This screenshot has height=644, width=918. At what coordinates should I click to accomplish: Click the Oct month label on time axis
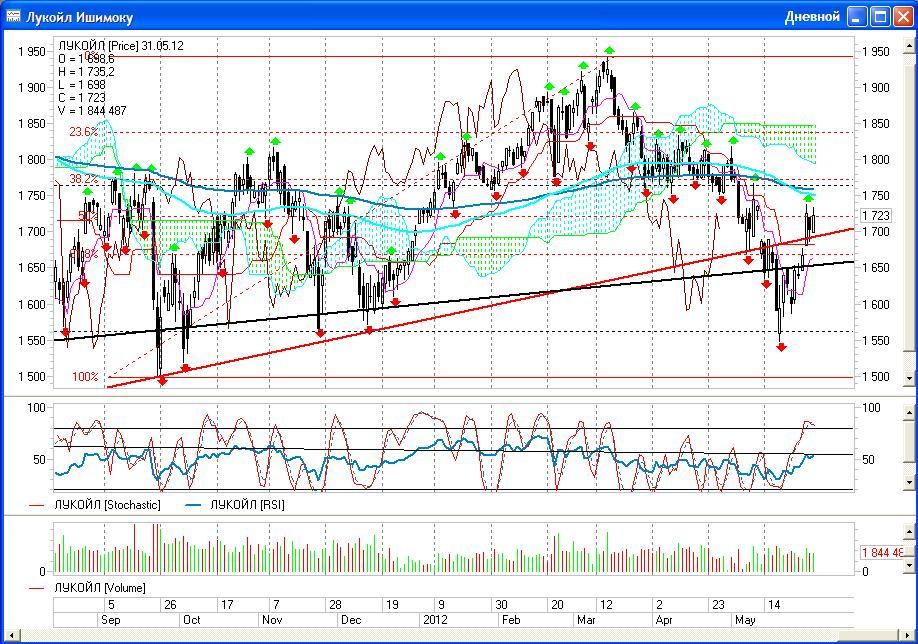point(191,619)
